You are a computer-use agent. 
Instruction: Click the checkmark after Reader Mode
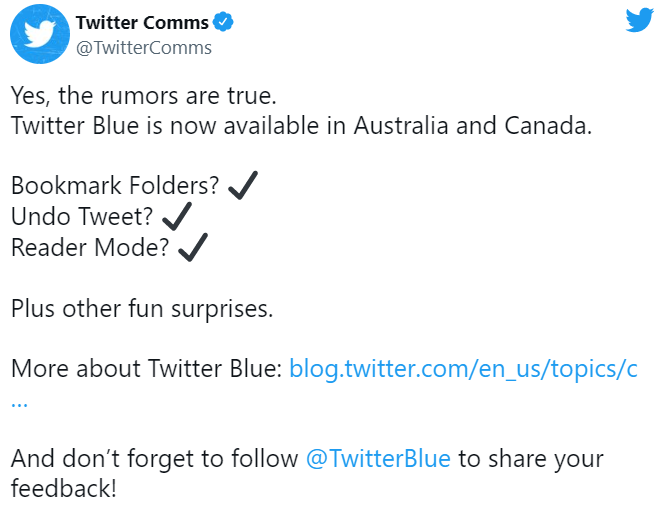coord(192,246)
